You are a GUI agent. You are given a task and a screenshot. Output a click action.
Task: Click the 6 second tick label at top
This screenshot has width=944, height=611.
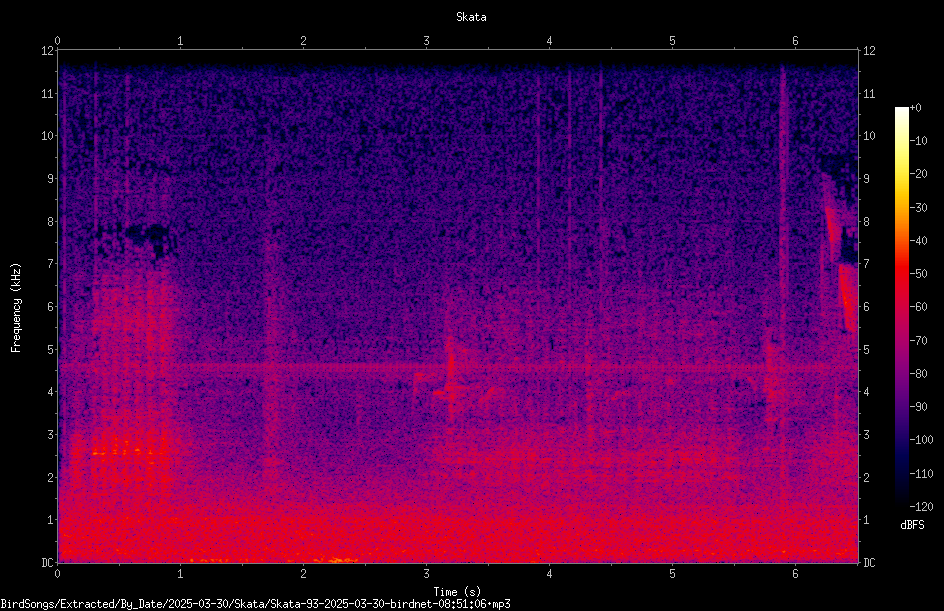[795, 41]
